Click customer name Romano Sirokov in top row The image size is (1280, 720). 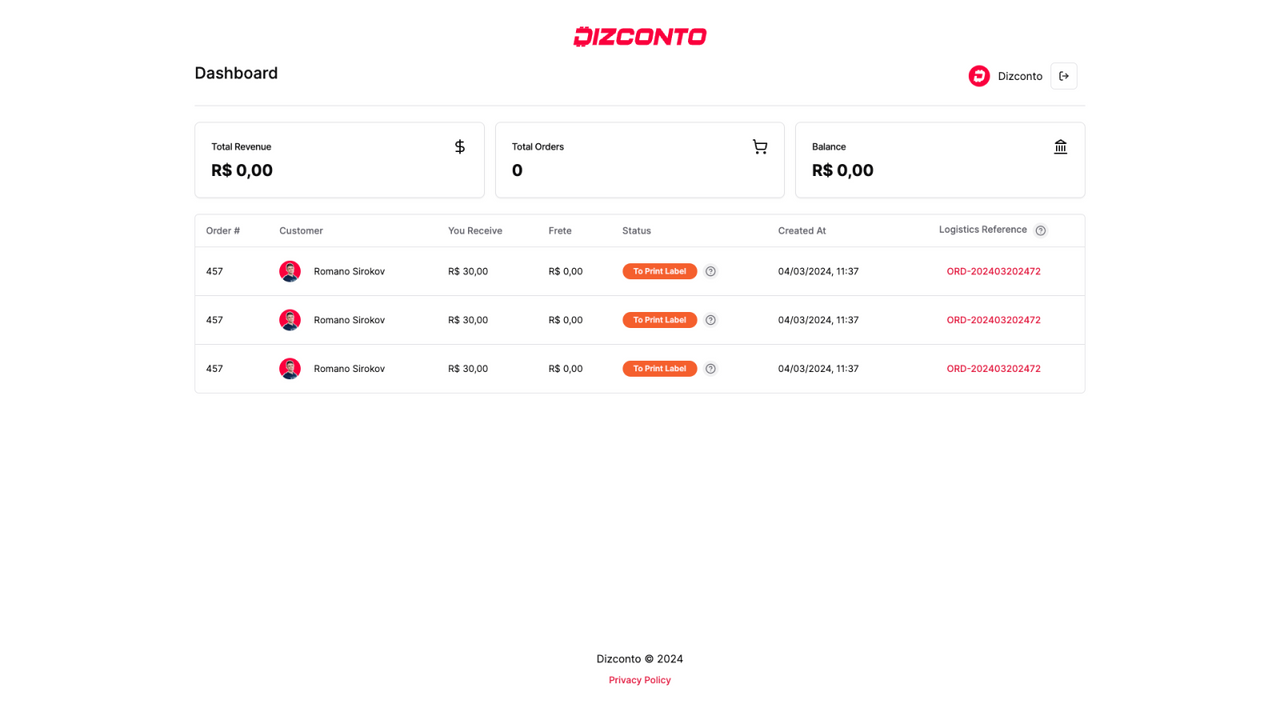pyautogui.click(x=349, y=271)
